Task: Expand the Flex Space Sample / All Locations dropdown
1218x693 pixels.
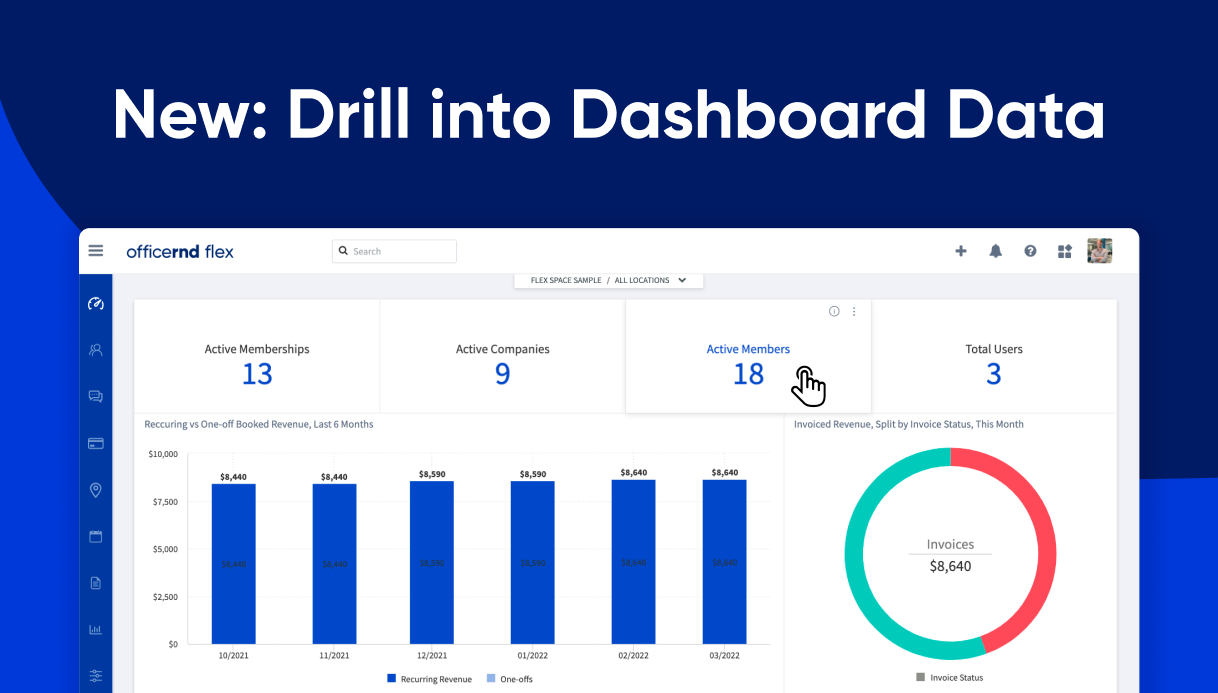Action: pos(609,280)
